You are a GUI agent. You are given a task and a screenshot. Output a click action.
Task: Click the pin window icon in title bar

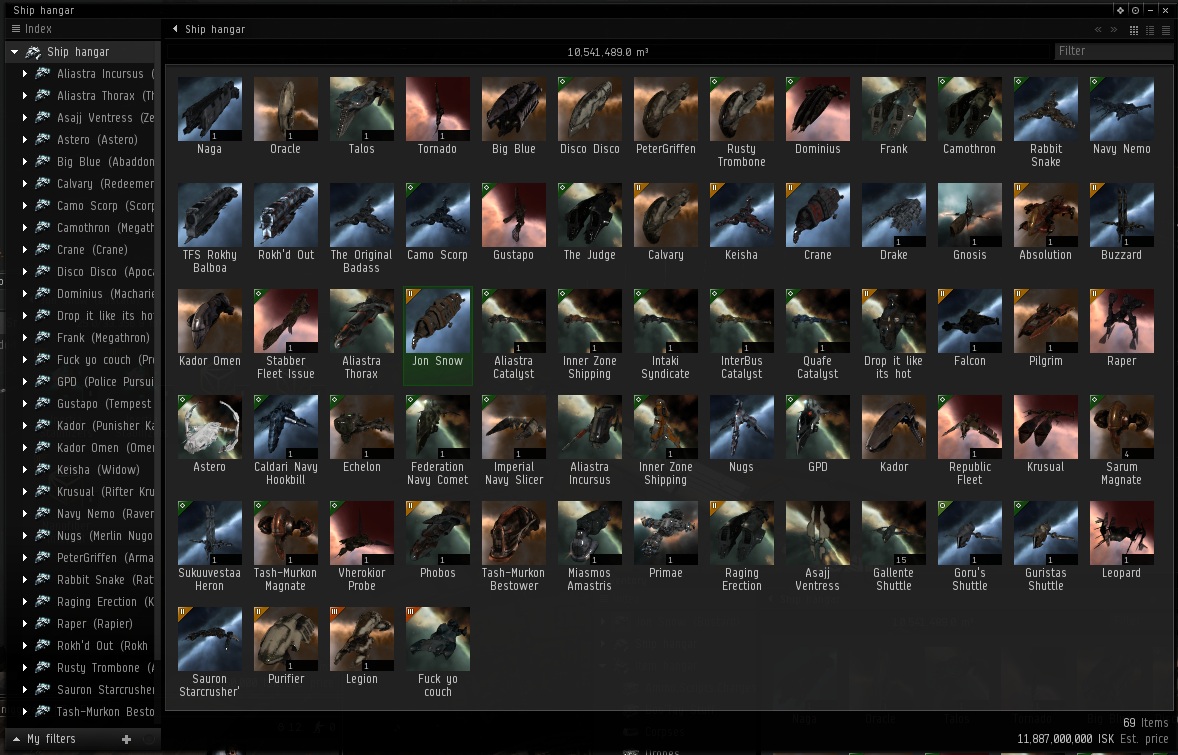click(1120, 10)
